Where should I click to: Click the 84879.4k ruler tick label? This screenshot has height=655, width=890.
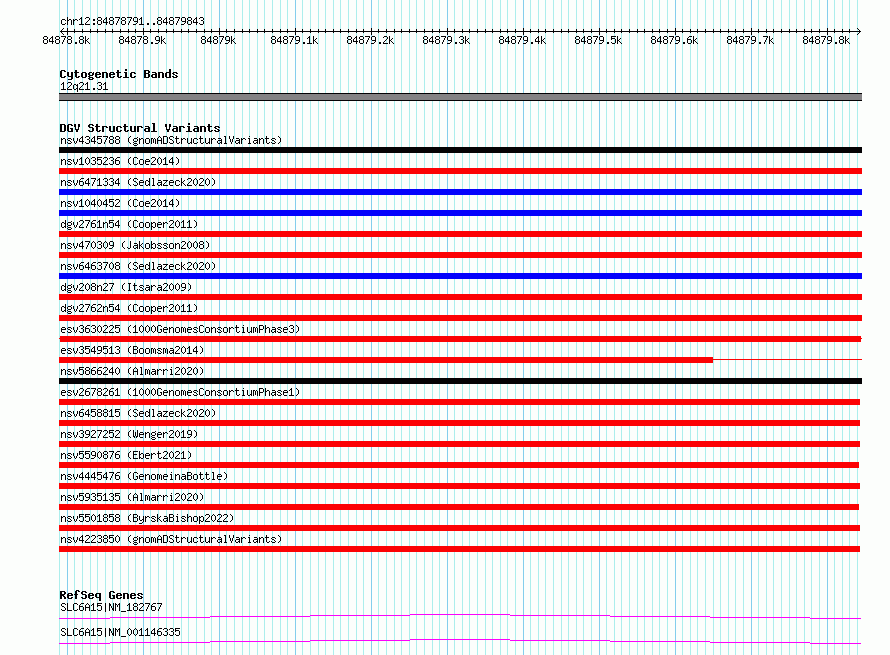click(522, 40)
